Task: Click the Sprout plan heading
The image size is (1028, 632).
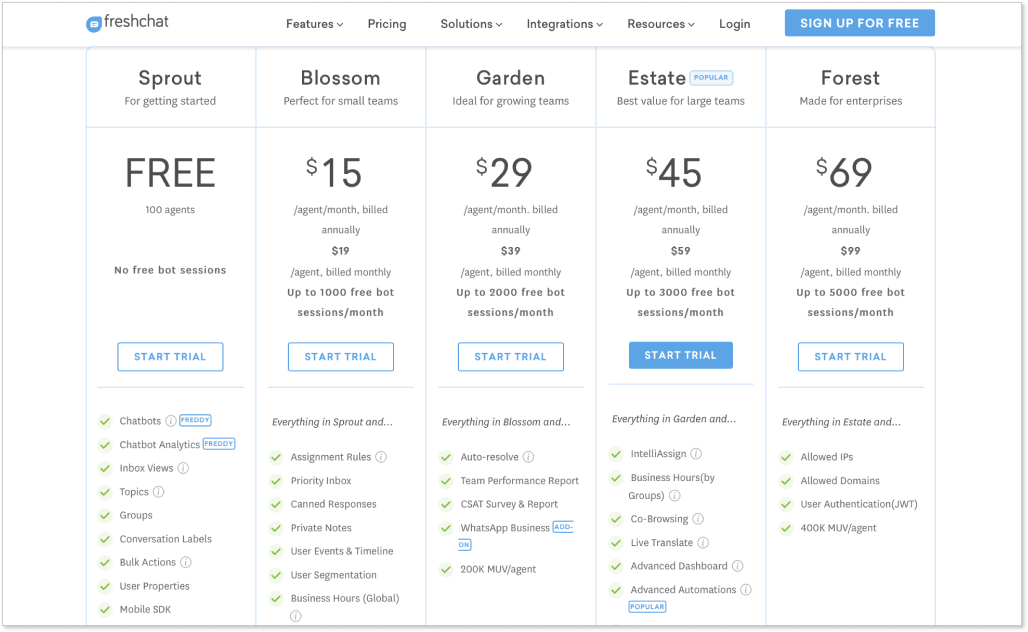Action: [x=170, y=78]
